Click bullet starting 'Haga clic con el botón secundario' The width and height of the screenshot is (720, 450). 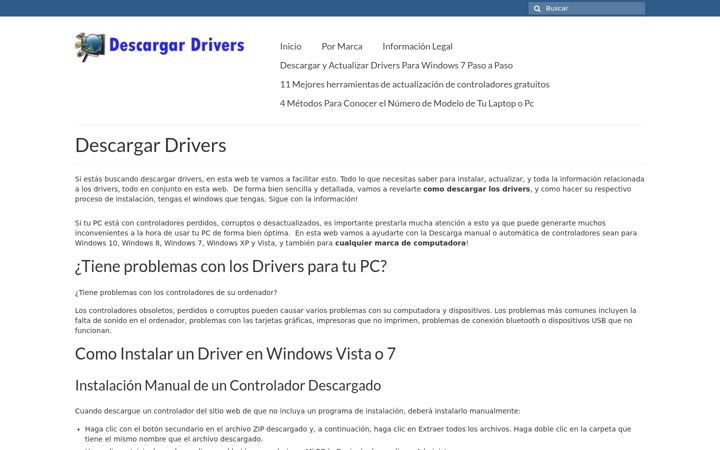coord(358,434)
